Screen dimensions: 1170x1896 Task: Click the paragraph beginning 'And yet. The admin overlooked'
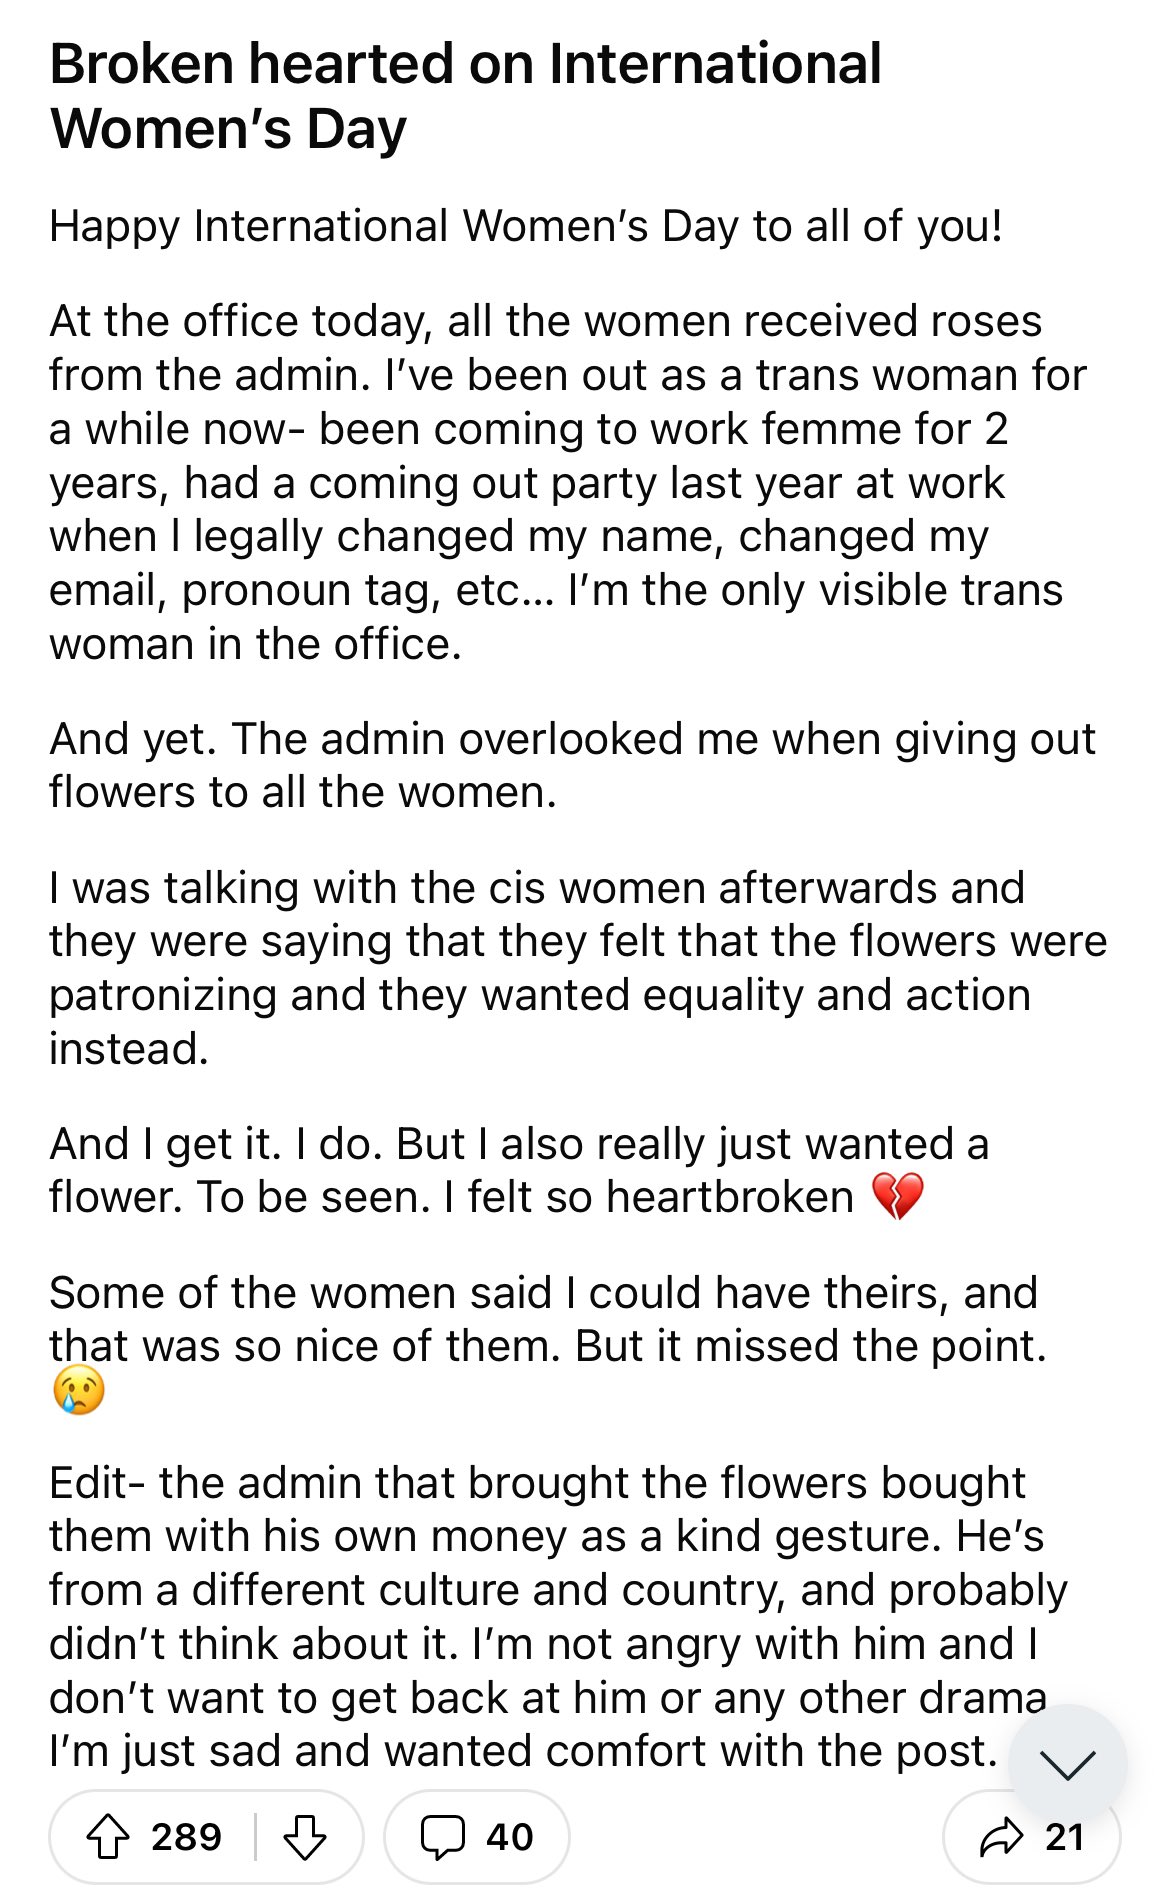coord(573,765)
